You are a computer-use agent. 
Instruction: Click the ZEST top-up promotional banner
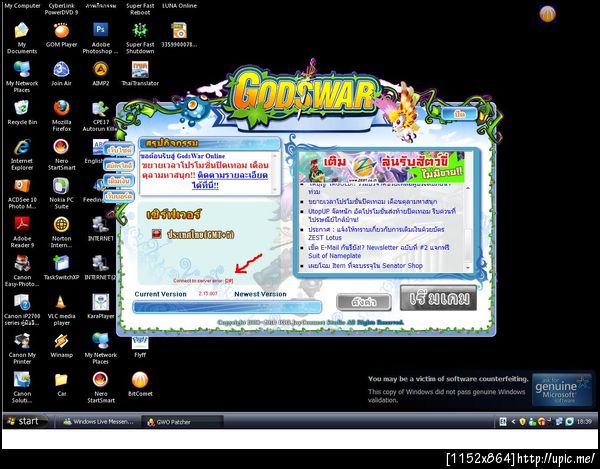pyautogui.click(x=382, y=167)
